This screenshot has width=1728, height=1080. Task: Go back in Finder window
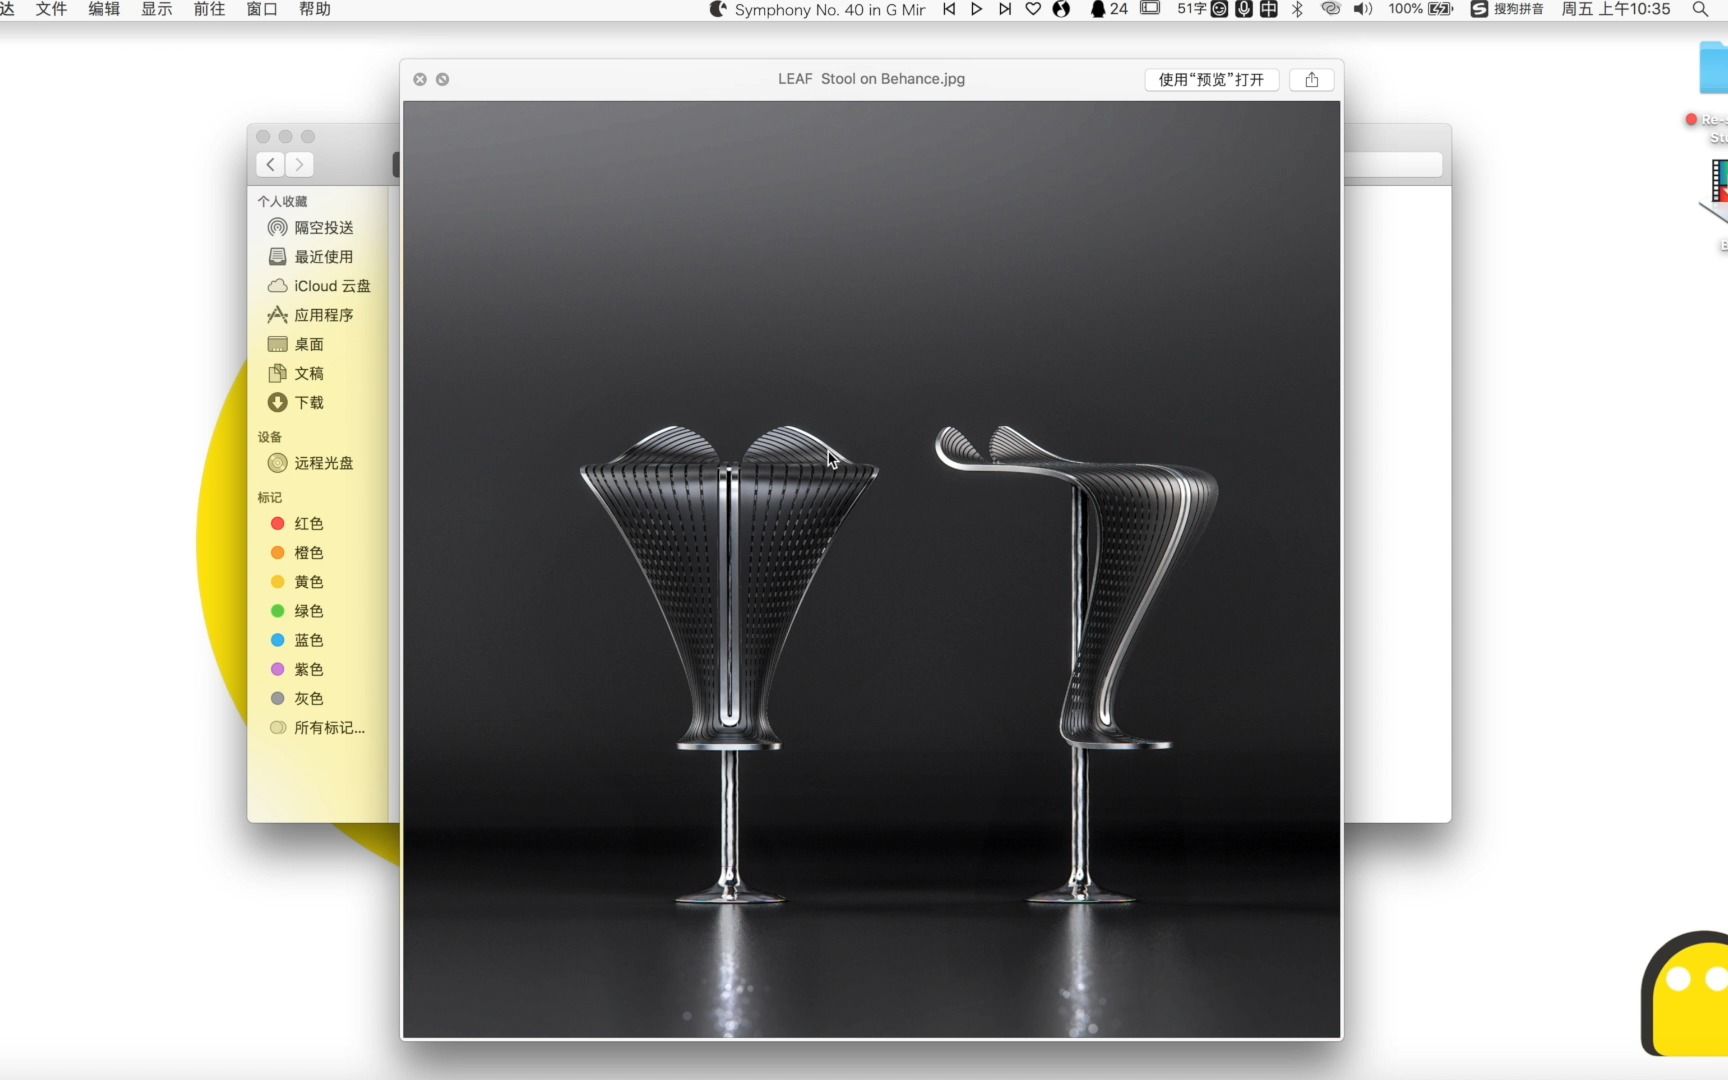pyautogui.click(x=270, y=164)
